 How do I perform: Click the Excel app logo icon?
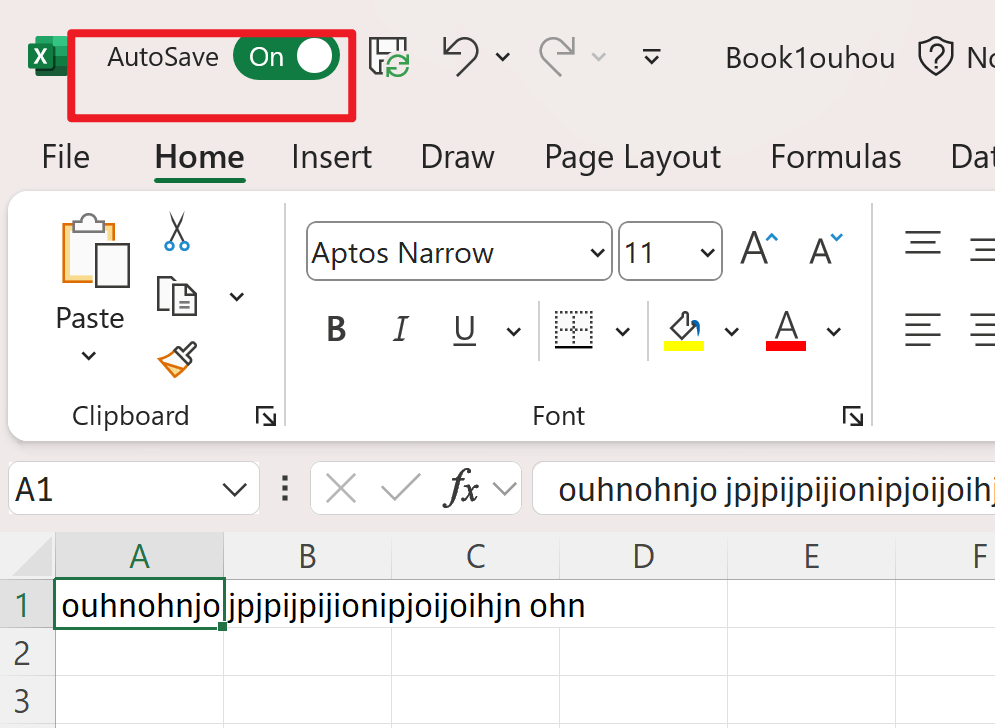pos(47,56)
